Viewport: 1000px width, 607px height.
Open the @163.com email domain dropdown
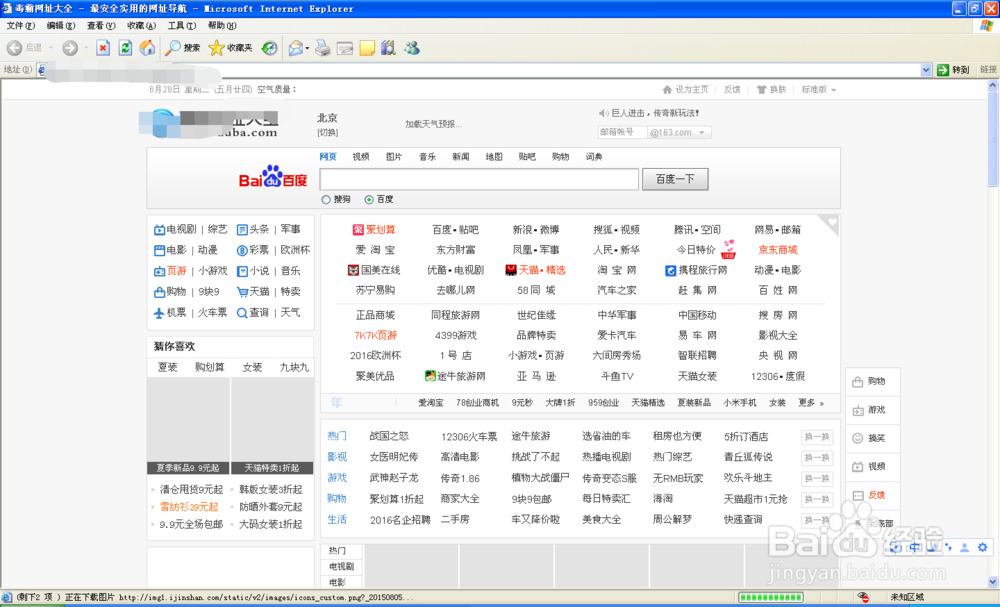click(x=702, y=133)
